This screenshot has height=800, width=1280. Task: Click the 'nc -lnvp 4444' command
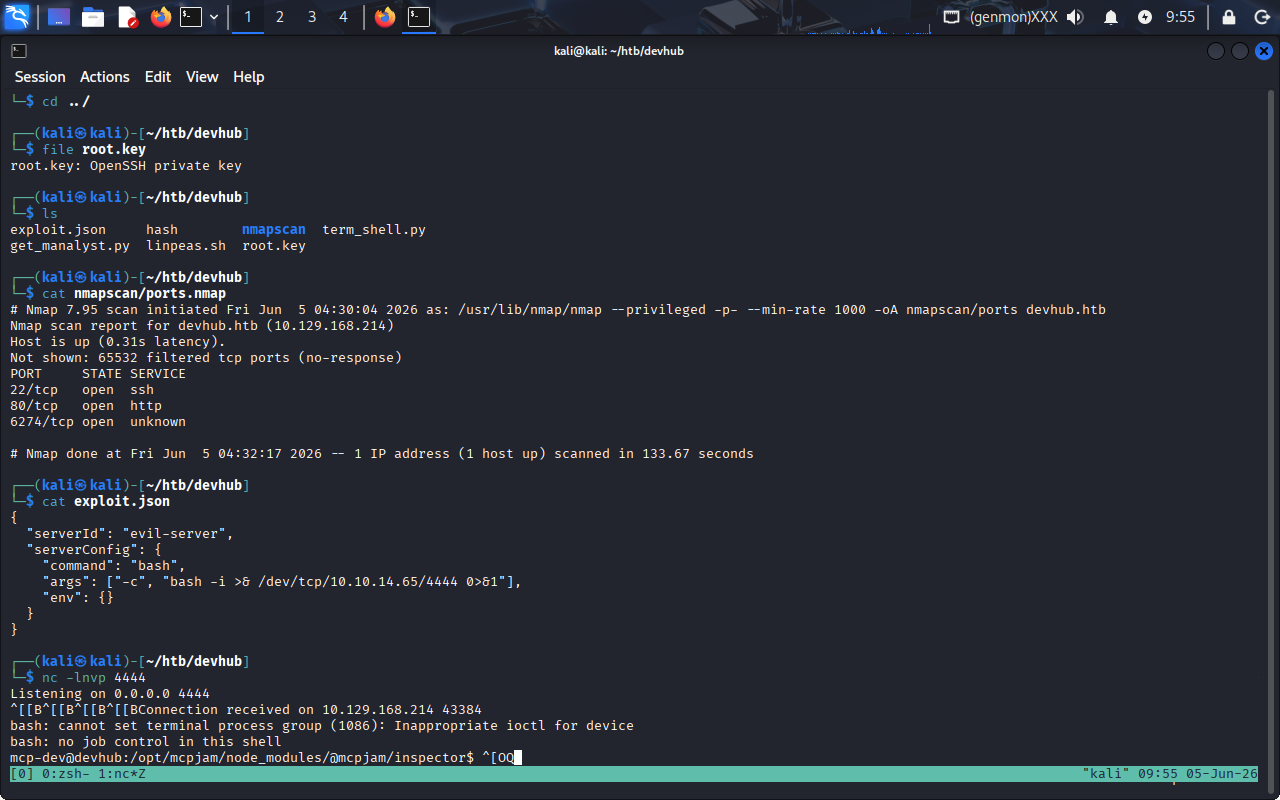pos(94,678)
